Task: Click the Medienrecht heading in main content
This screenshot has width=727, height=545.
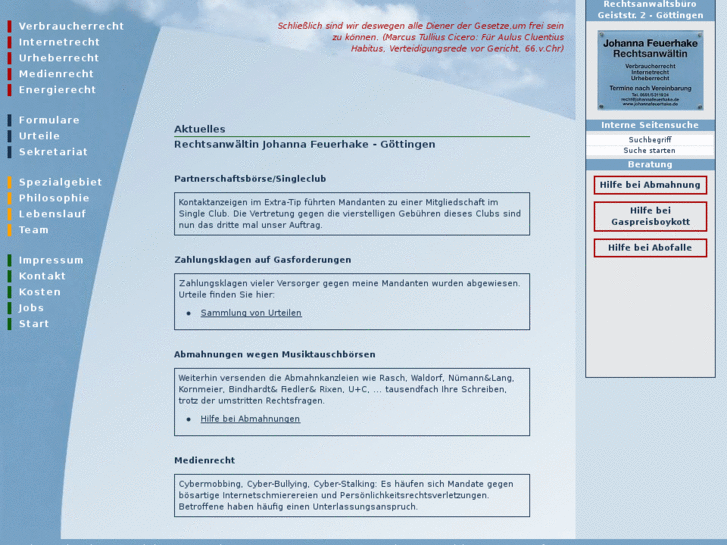Action: point(204,460)
